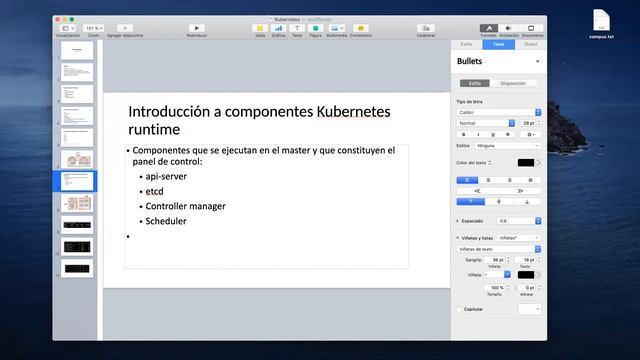Viewport: 640px width, 360px height.
Task: Toggle the Formato inspector button
Action: [489, 28]
